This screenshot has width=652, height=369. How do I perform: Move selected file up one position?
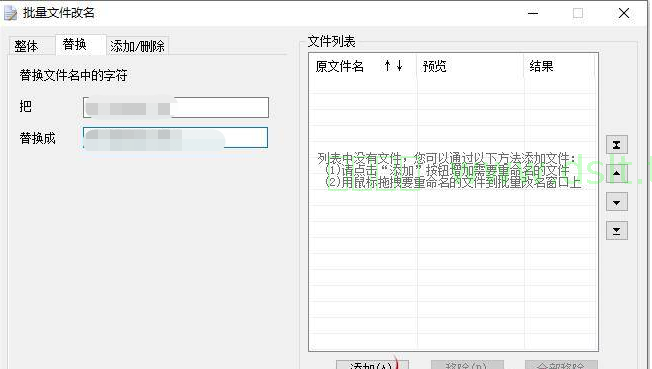[x=617, y=173]
